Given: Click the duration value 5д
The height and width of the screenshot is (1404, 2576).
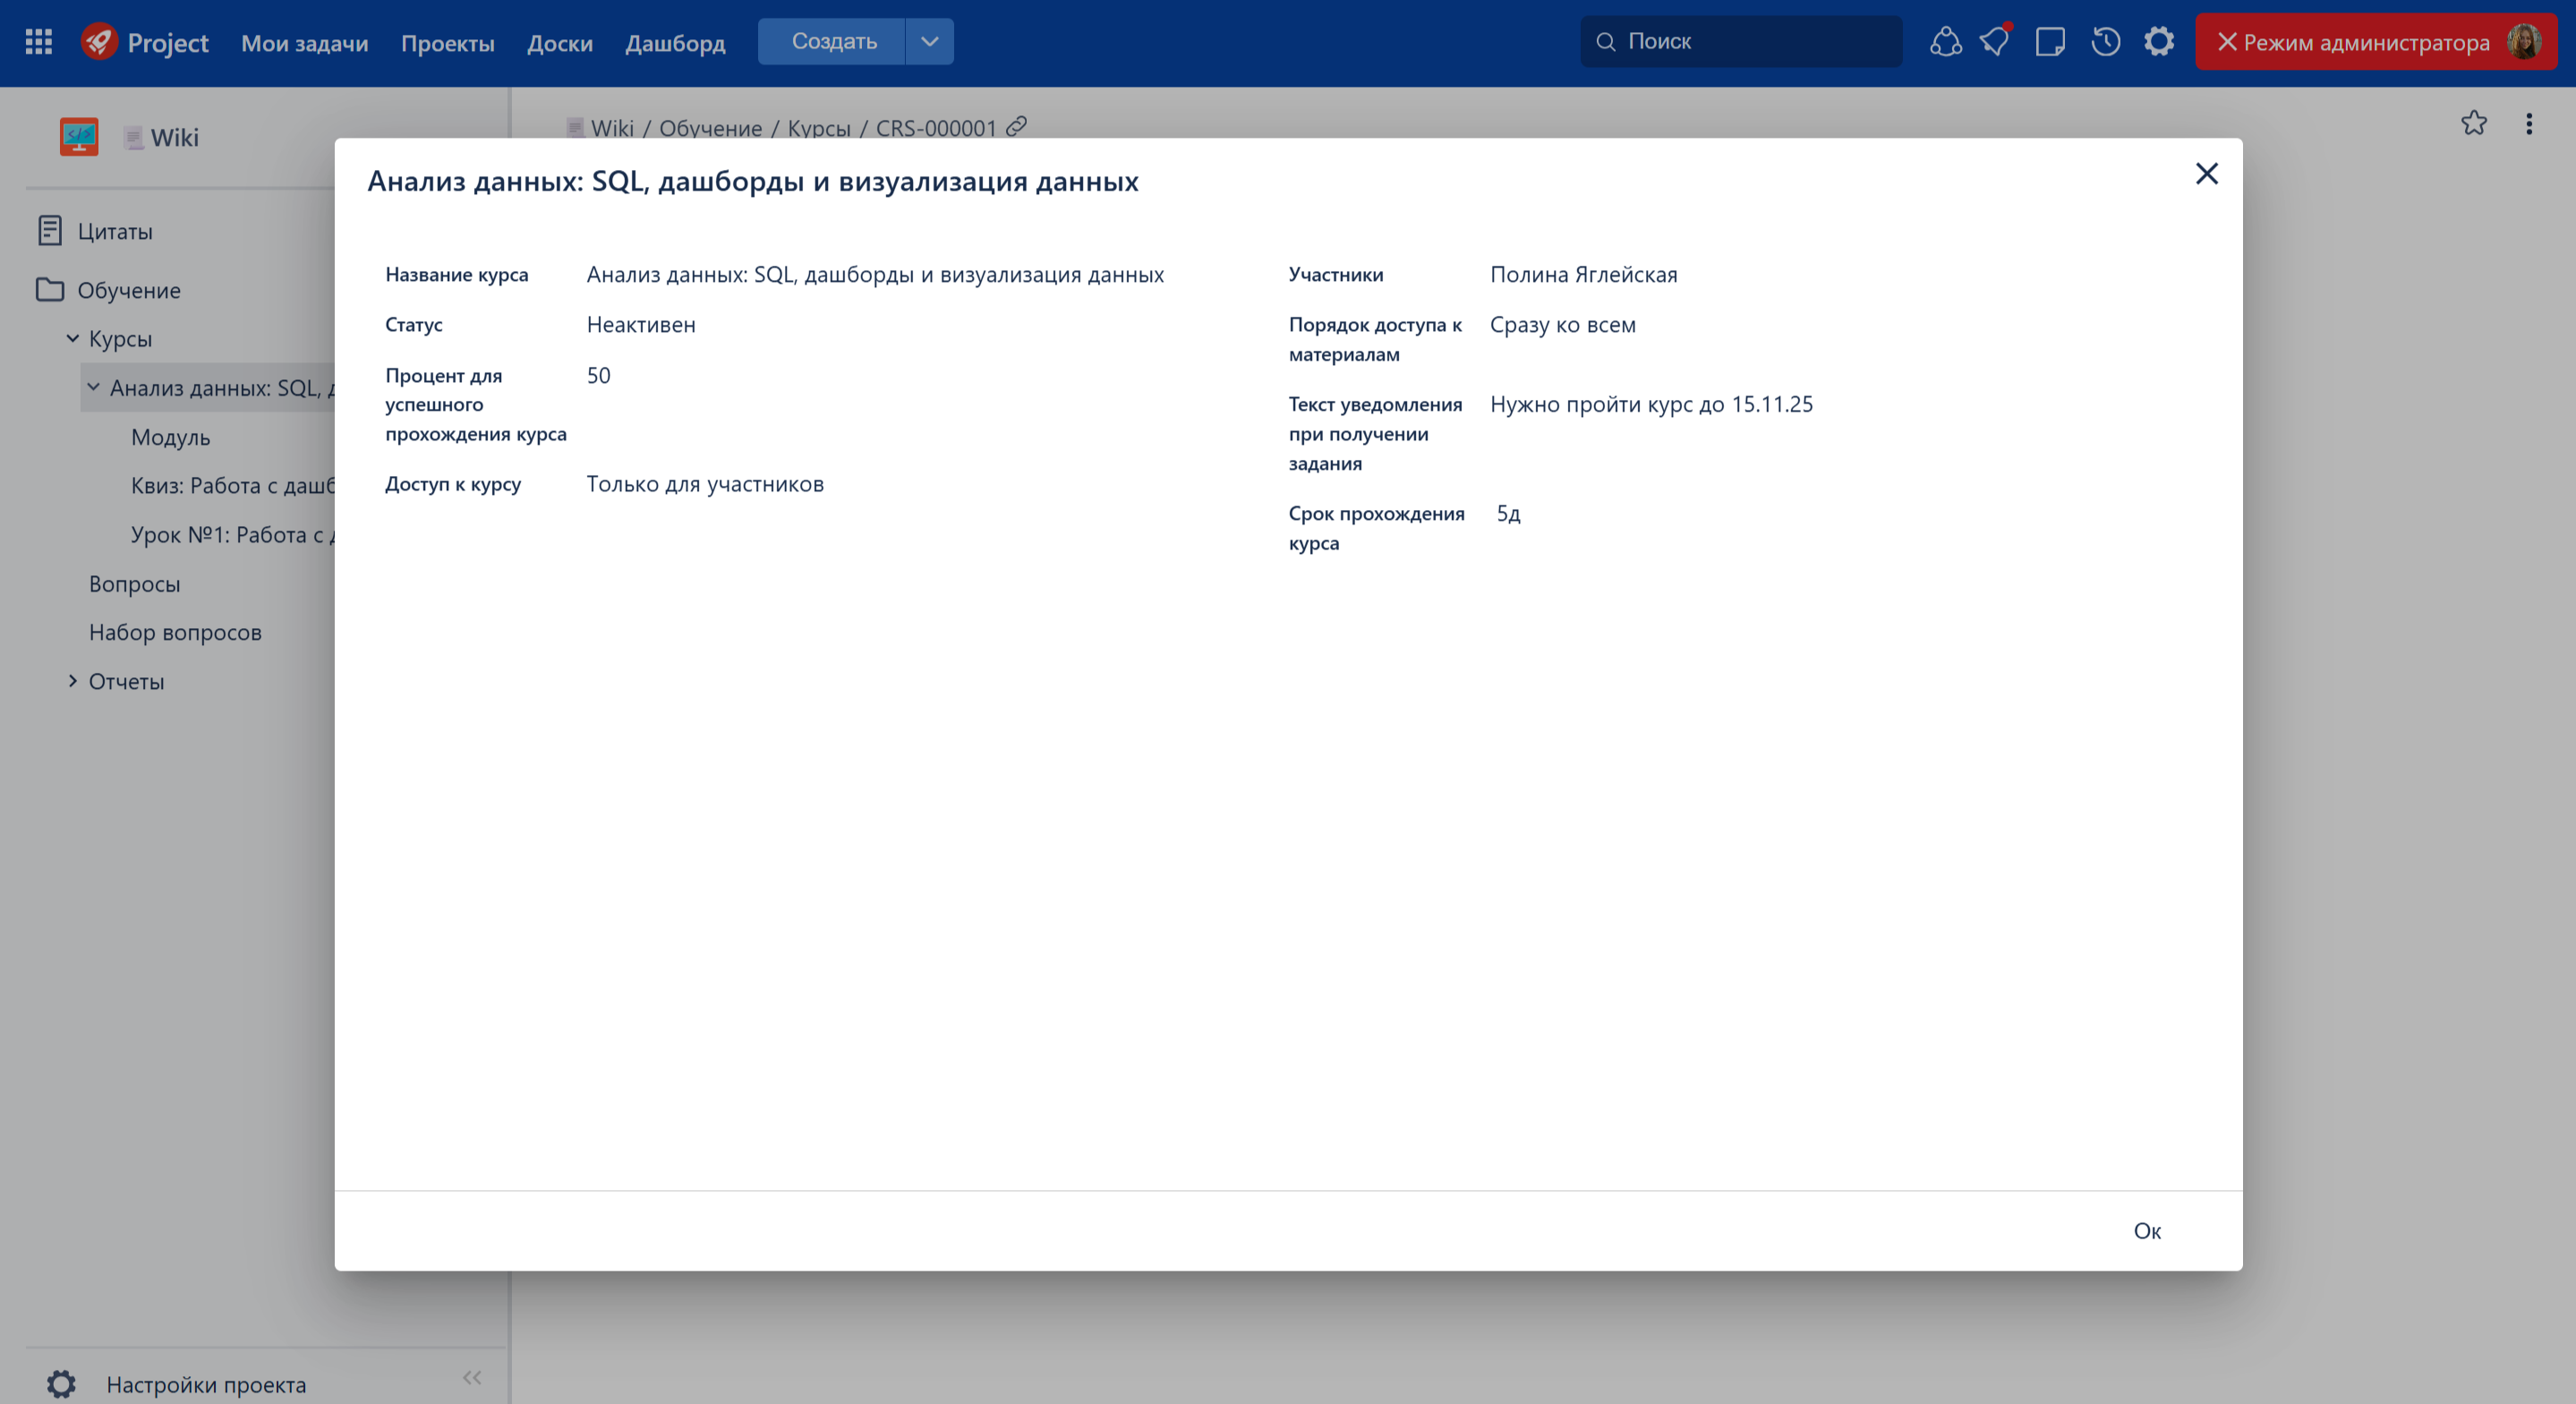Looking at the screenshot, I should coord(1508,514).
